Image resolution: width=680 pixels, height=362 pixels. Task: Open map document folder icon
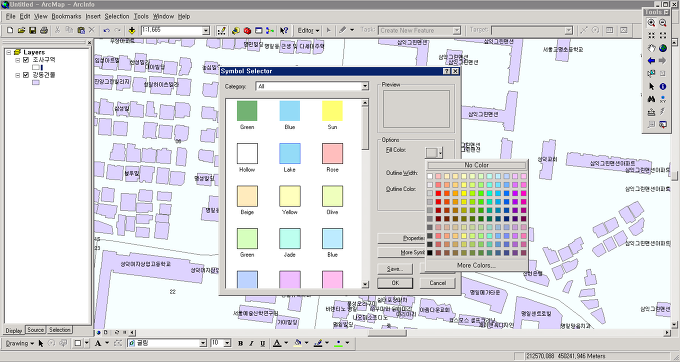21,30
